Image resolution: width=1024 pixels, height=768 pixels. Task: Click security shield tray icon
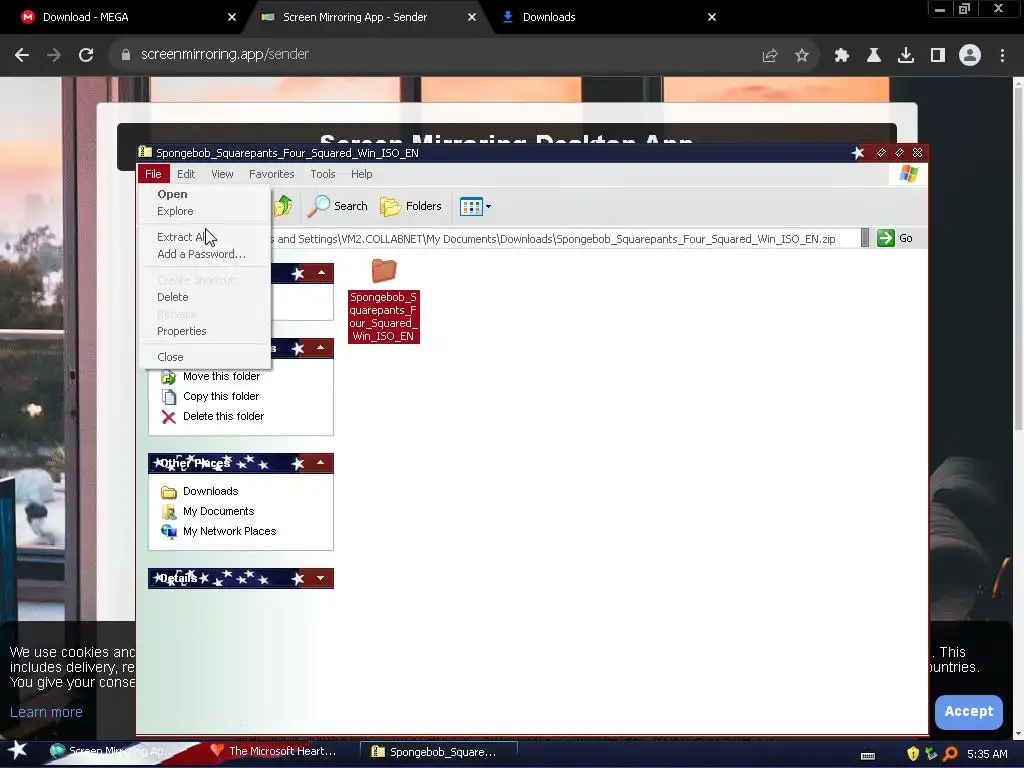(912, 754)
